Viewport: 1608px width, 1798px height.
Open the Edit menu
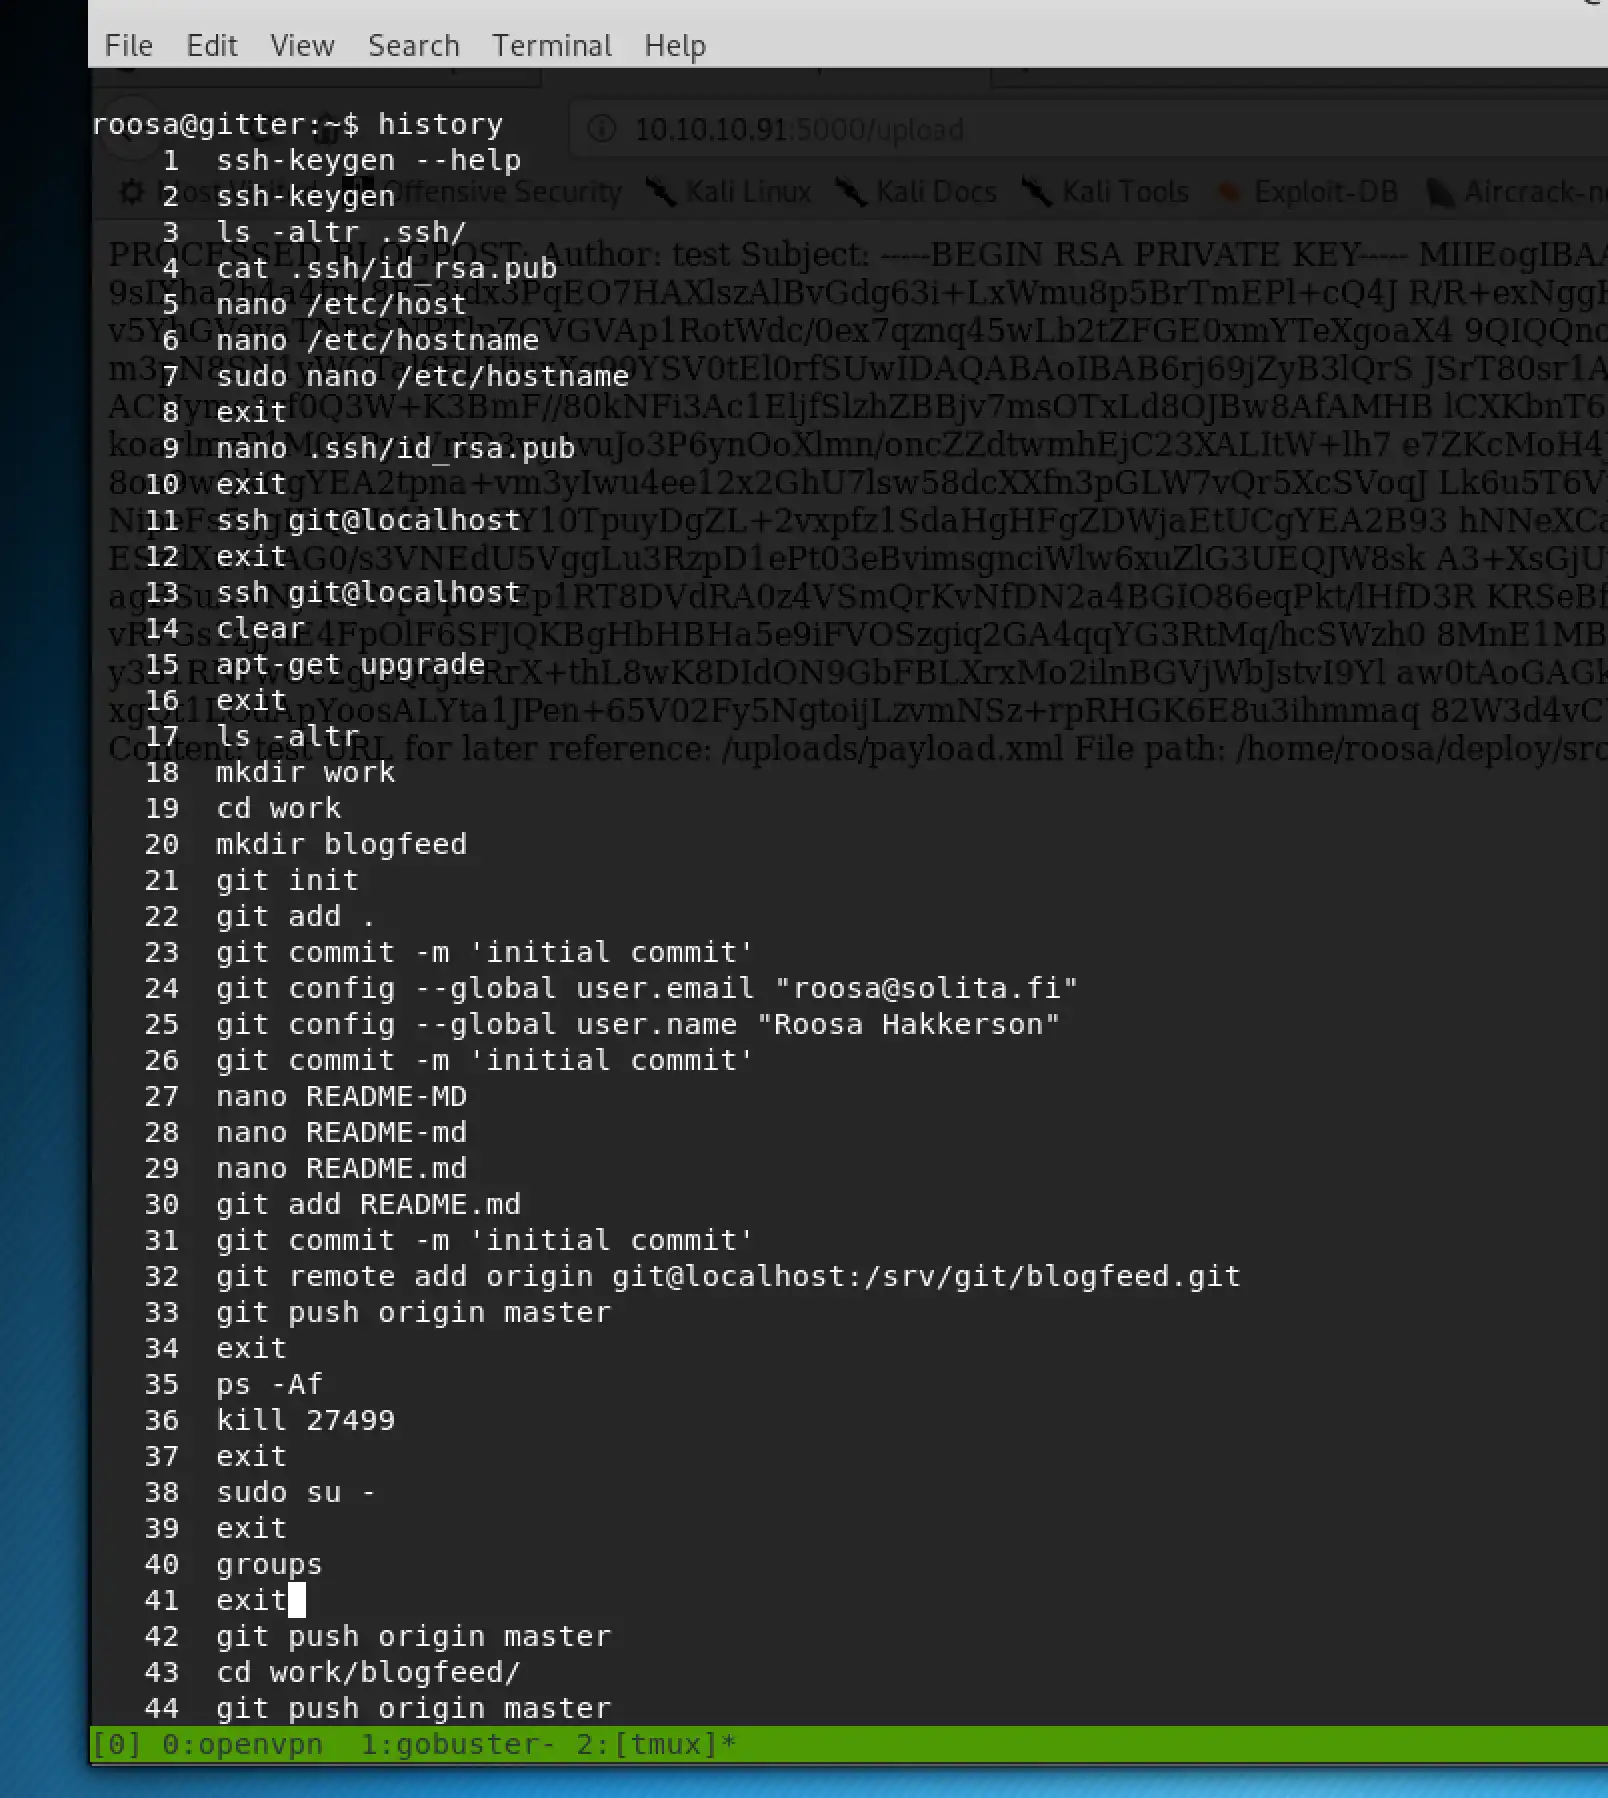tap(211, 46)
